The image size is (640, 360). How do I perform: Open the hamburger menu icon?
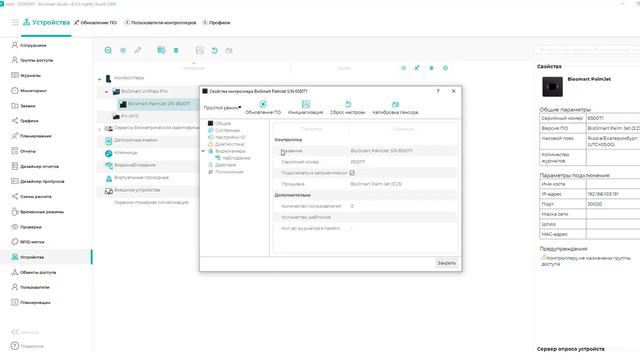tap(15, 22)
